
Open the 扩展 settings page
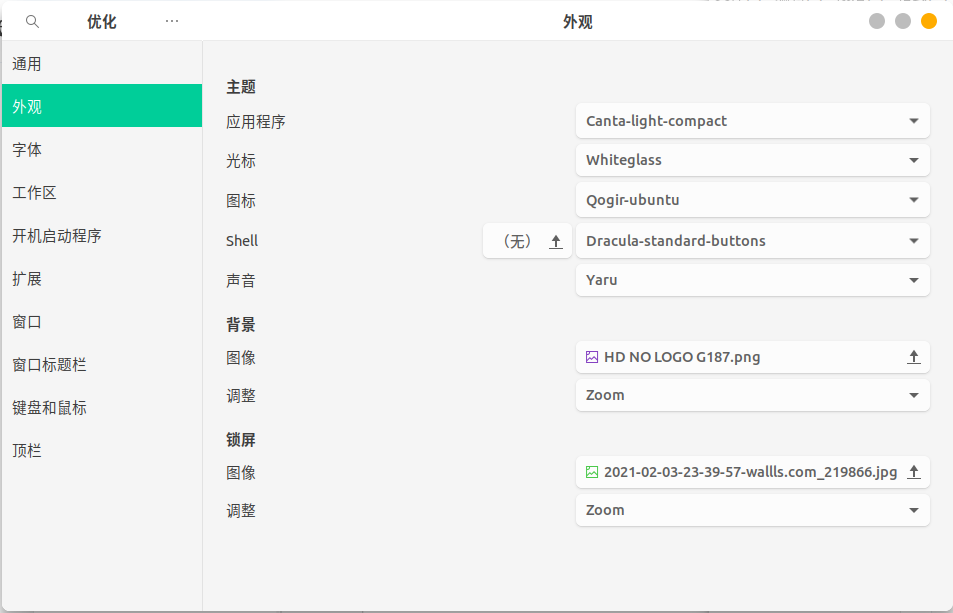click(x=100, y=278)
